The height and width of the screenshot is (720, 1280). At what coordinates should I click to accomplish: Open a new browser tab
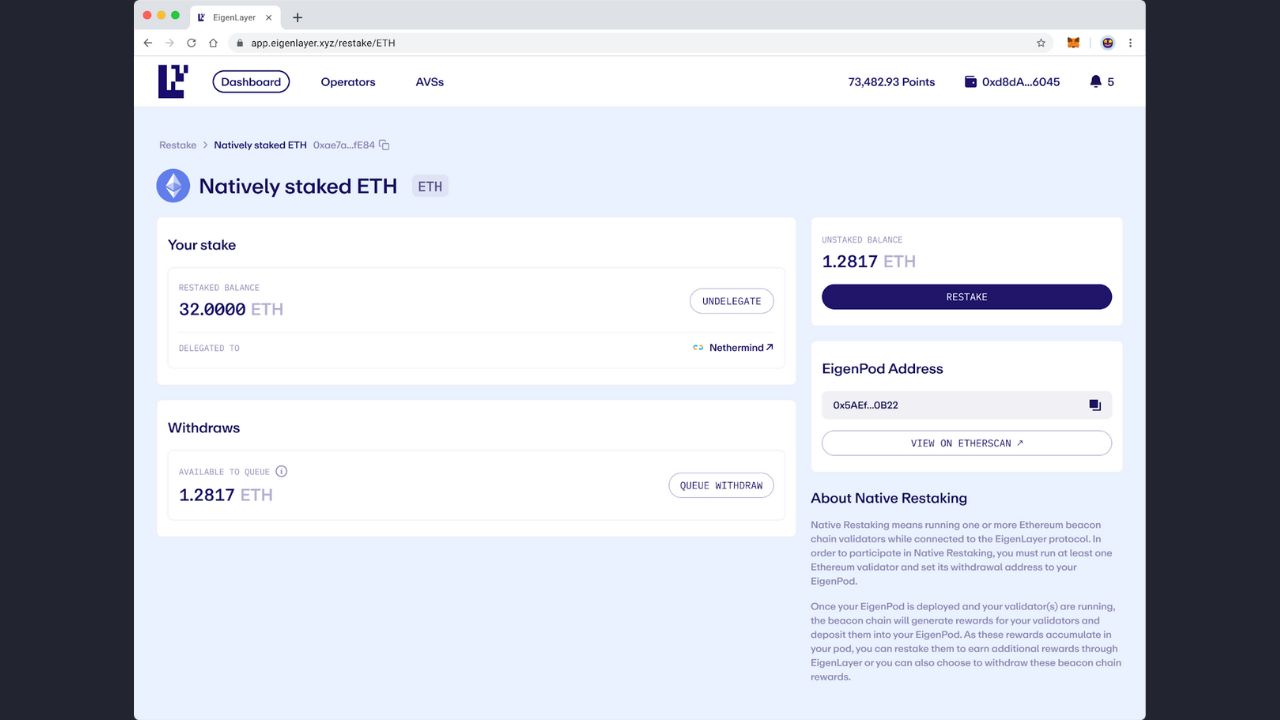coord(297,17)
